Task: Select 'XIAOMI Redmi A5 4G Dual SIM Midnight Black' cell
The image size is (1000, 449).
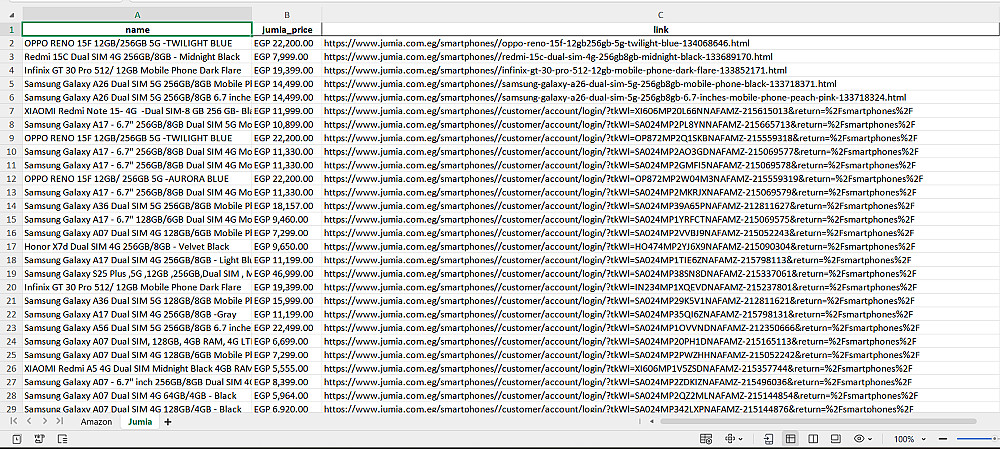Action: click(137, 368)
